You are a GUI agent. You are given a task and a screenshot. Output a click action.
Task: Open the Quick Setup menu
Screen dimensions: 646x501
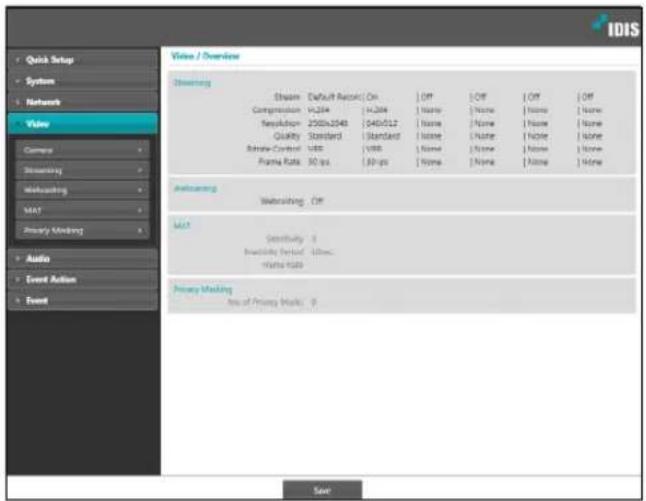(x=83, y=60)
